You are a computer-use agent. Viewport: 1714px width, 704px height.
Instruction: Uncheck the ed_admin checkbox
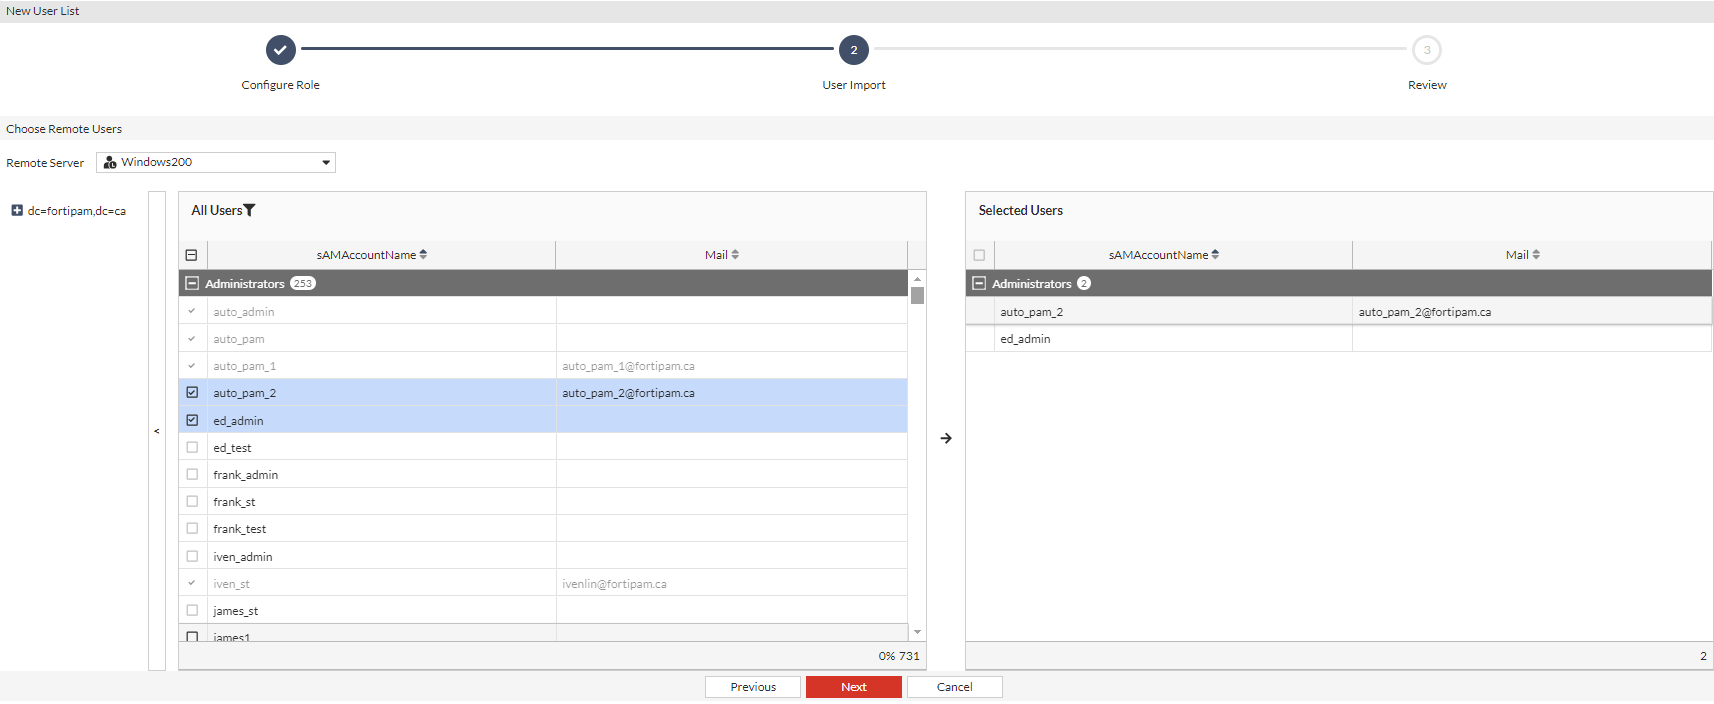[x=192, y=420]
